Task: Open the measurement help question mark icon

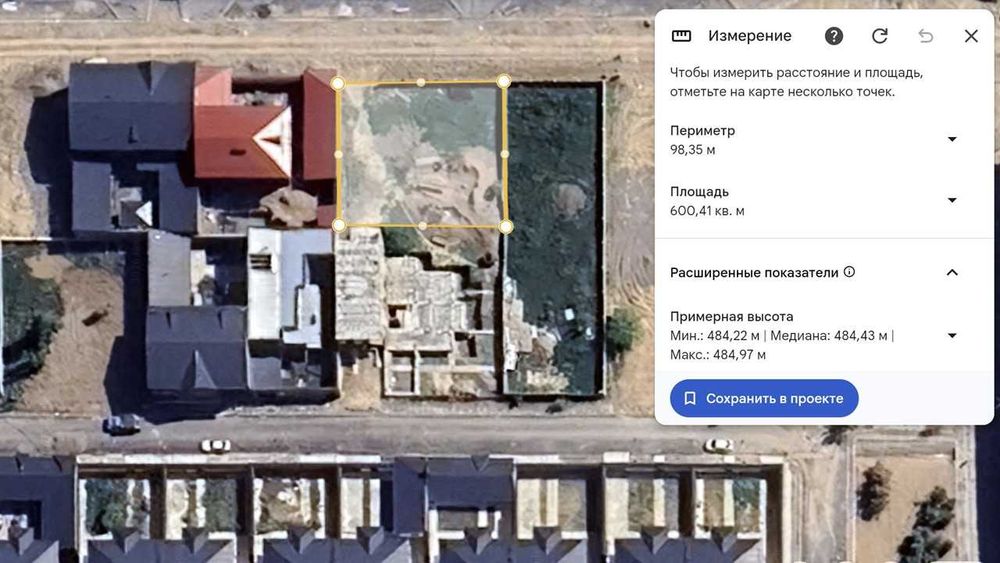Action: [834, 36]
